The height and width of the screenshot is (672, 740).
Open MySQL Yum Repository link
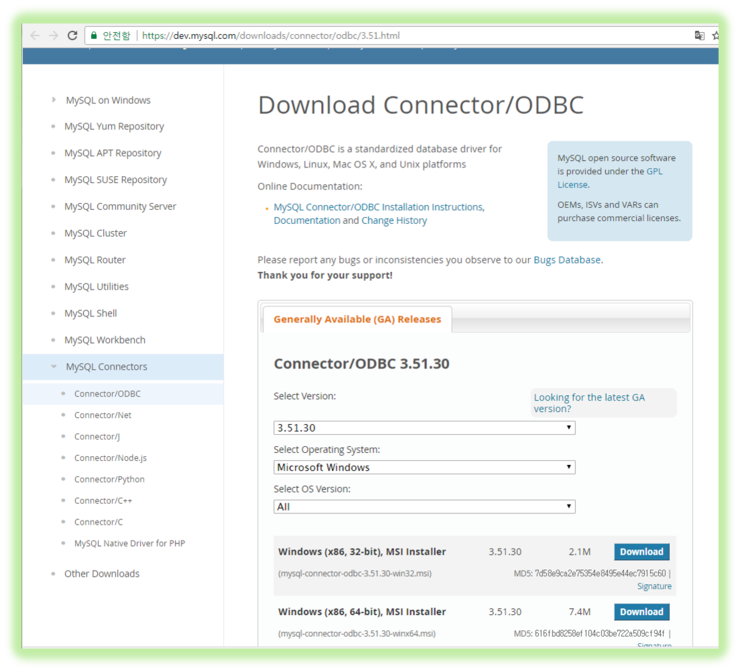(x=114, y=126)
